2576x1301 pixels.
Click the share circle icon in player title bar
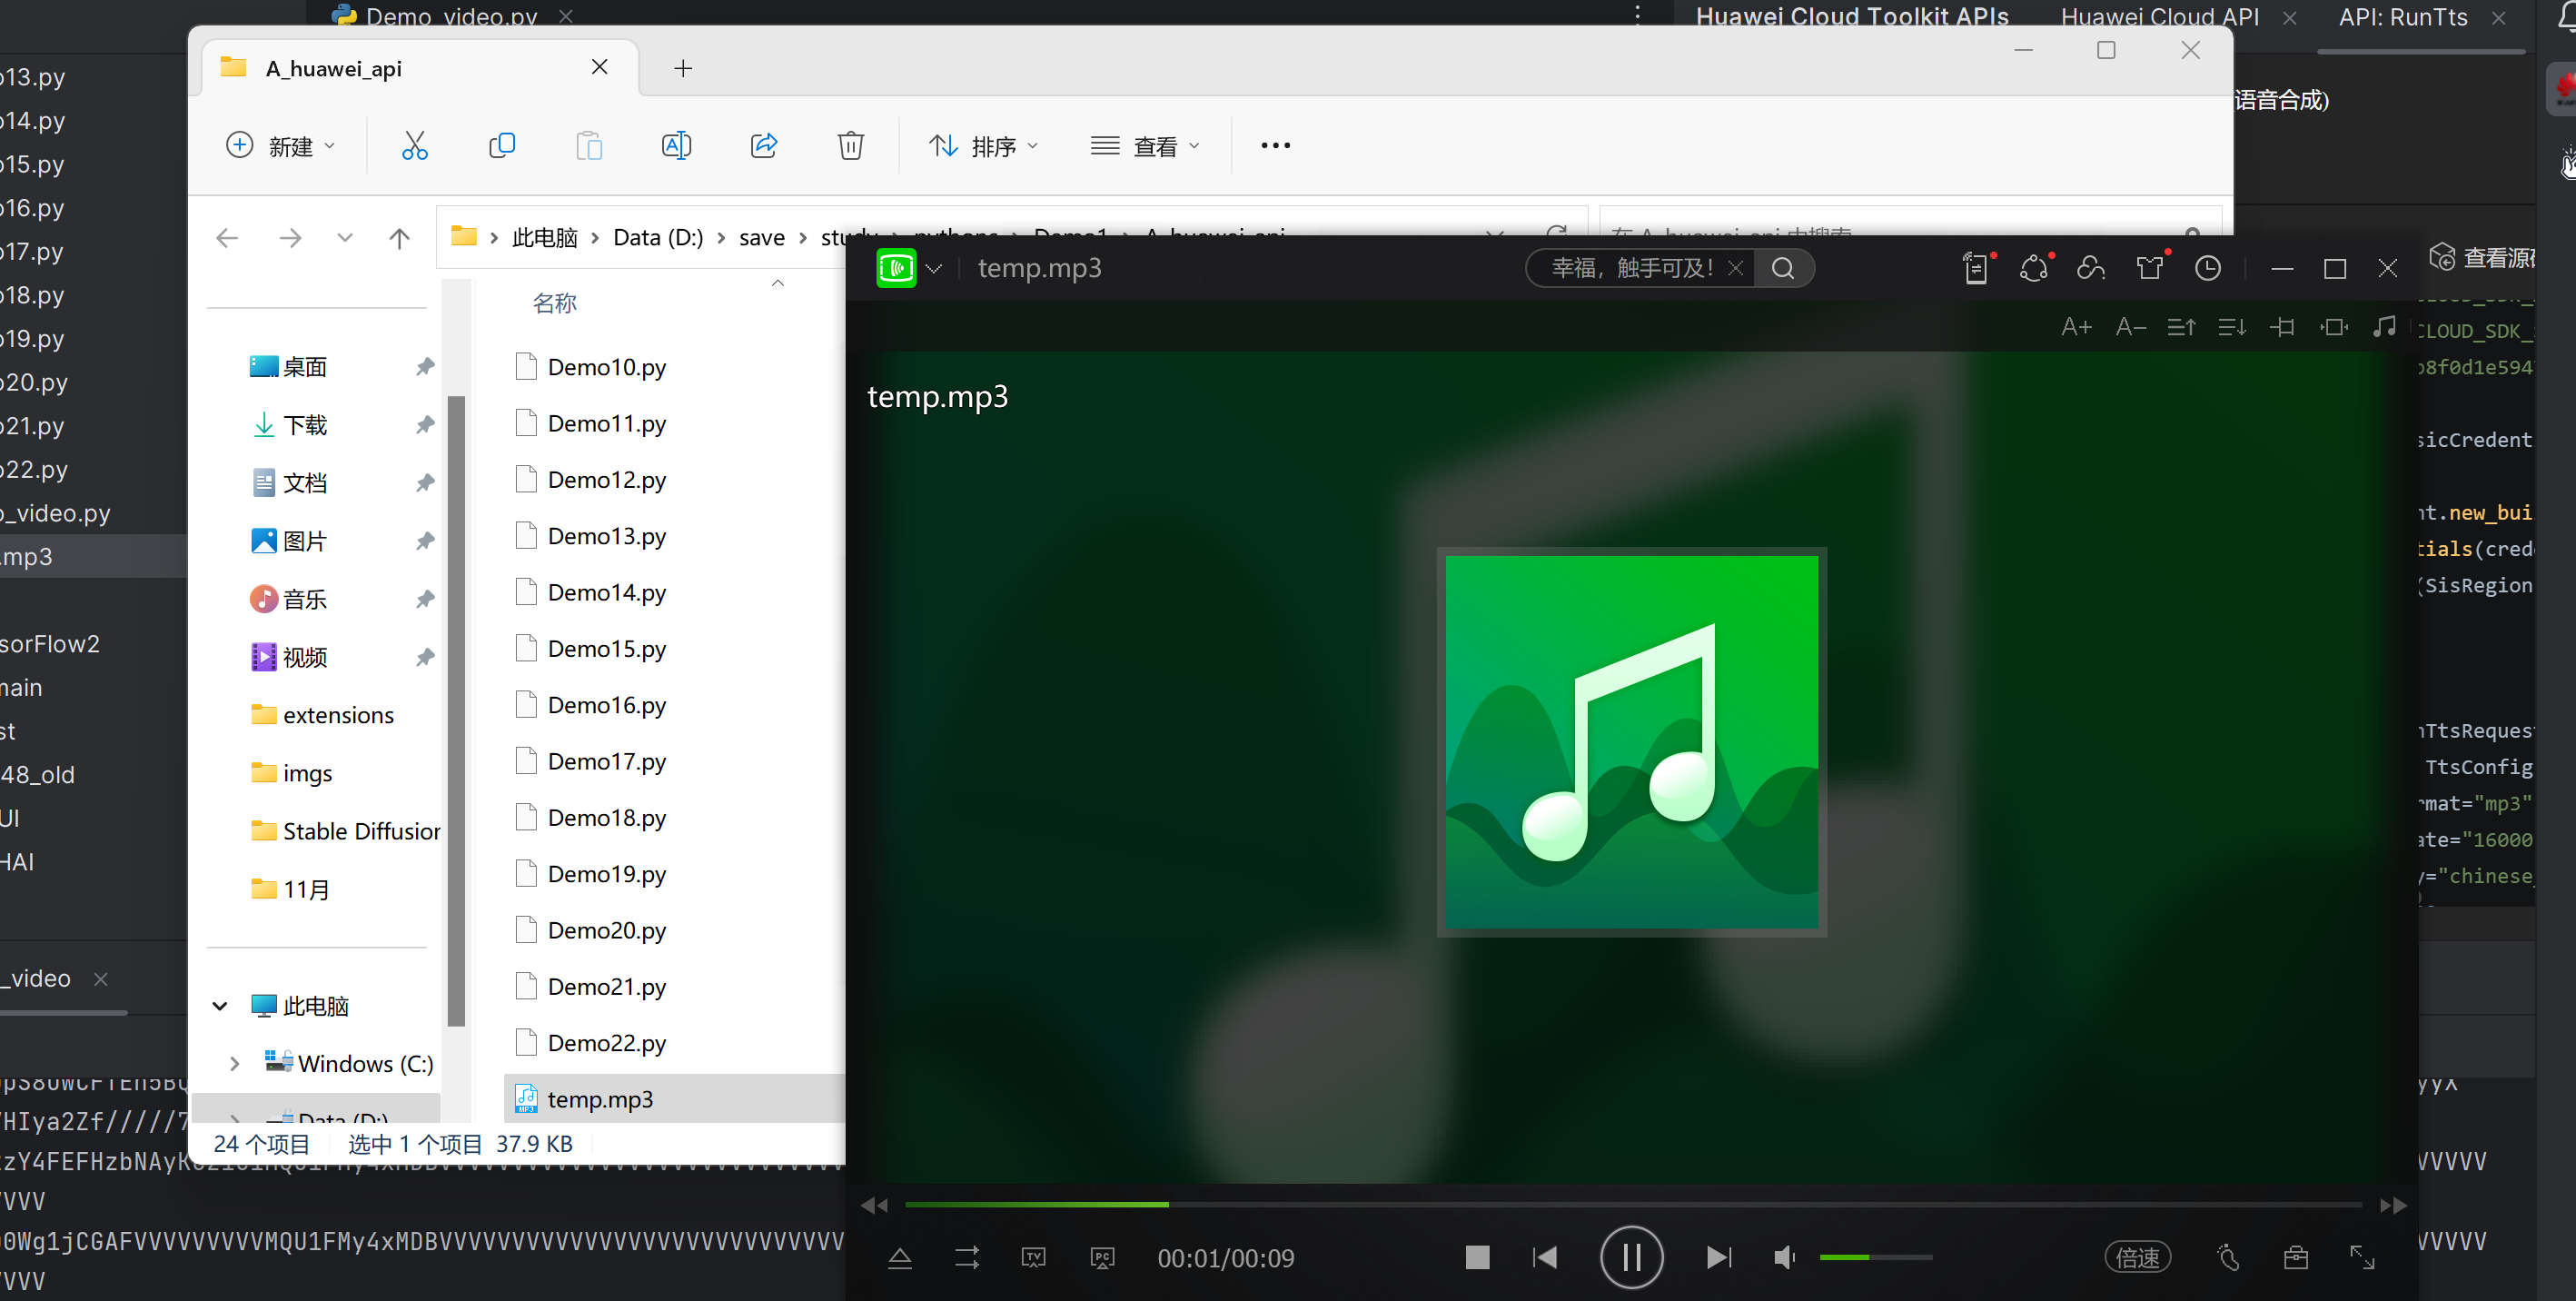click(2034, 268)
